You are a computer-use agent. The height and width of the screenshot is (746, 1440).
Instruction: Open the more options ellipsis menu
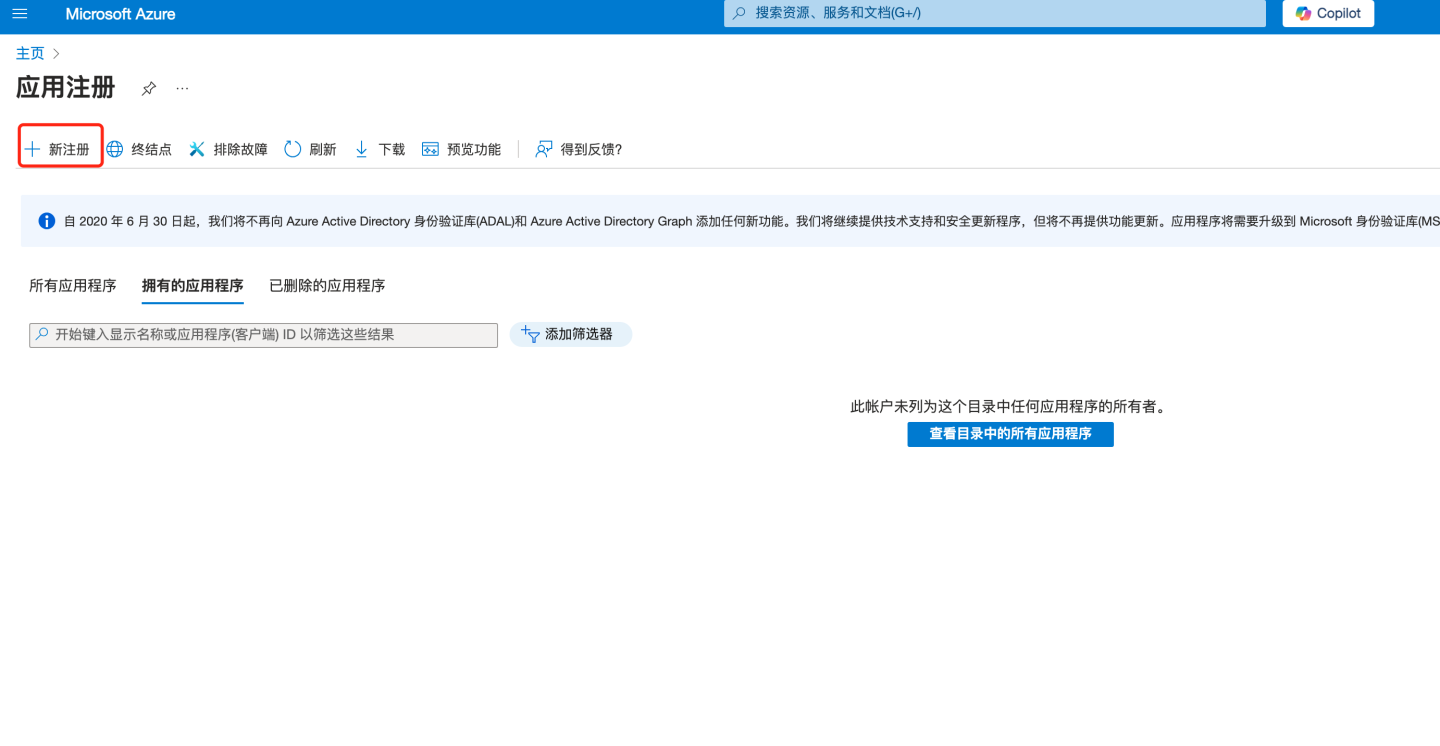tap(182, 88)
